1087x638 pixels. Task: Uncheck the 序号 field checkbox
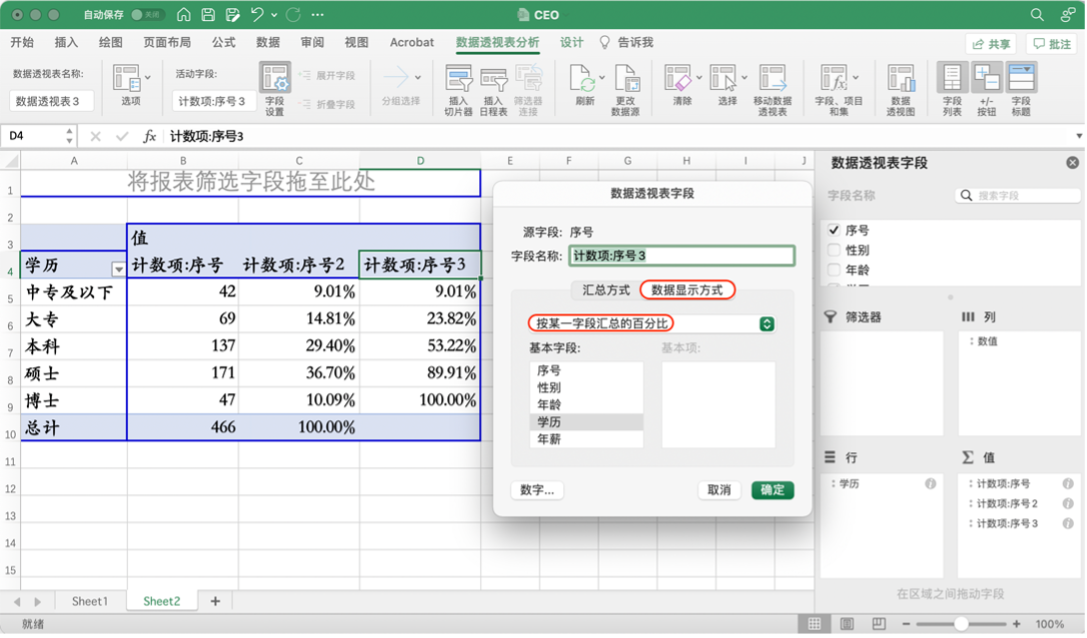(x=833, y=231)
